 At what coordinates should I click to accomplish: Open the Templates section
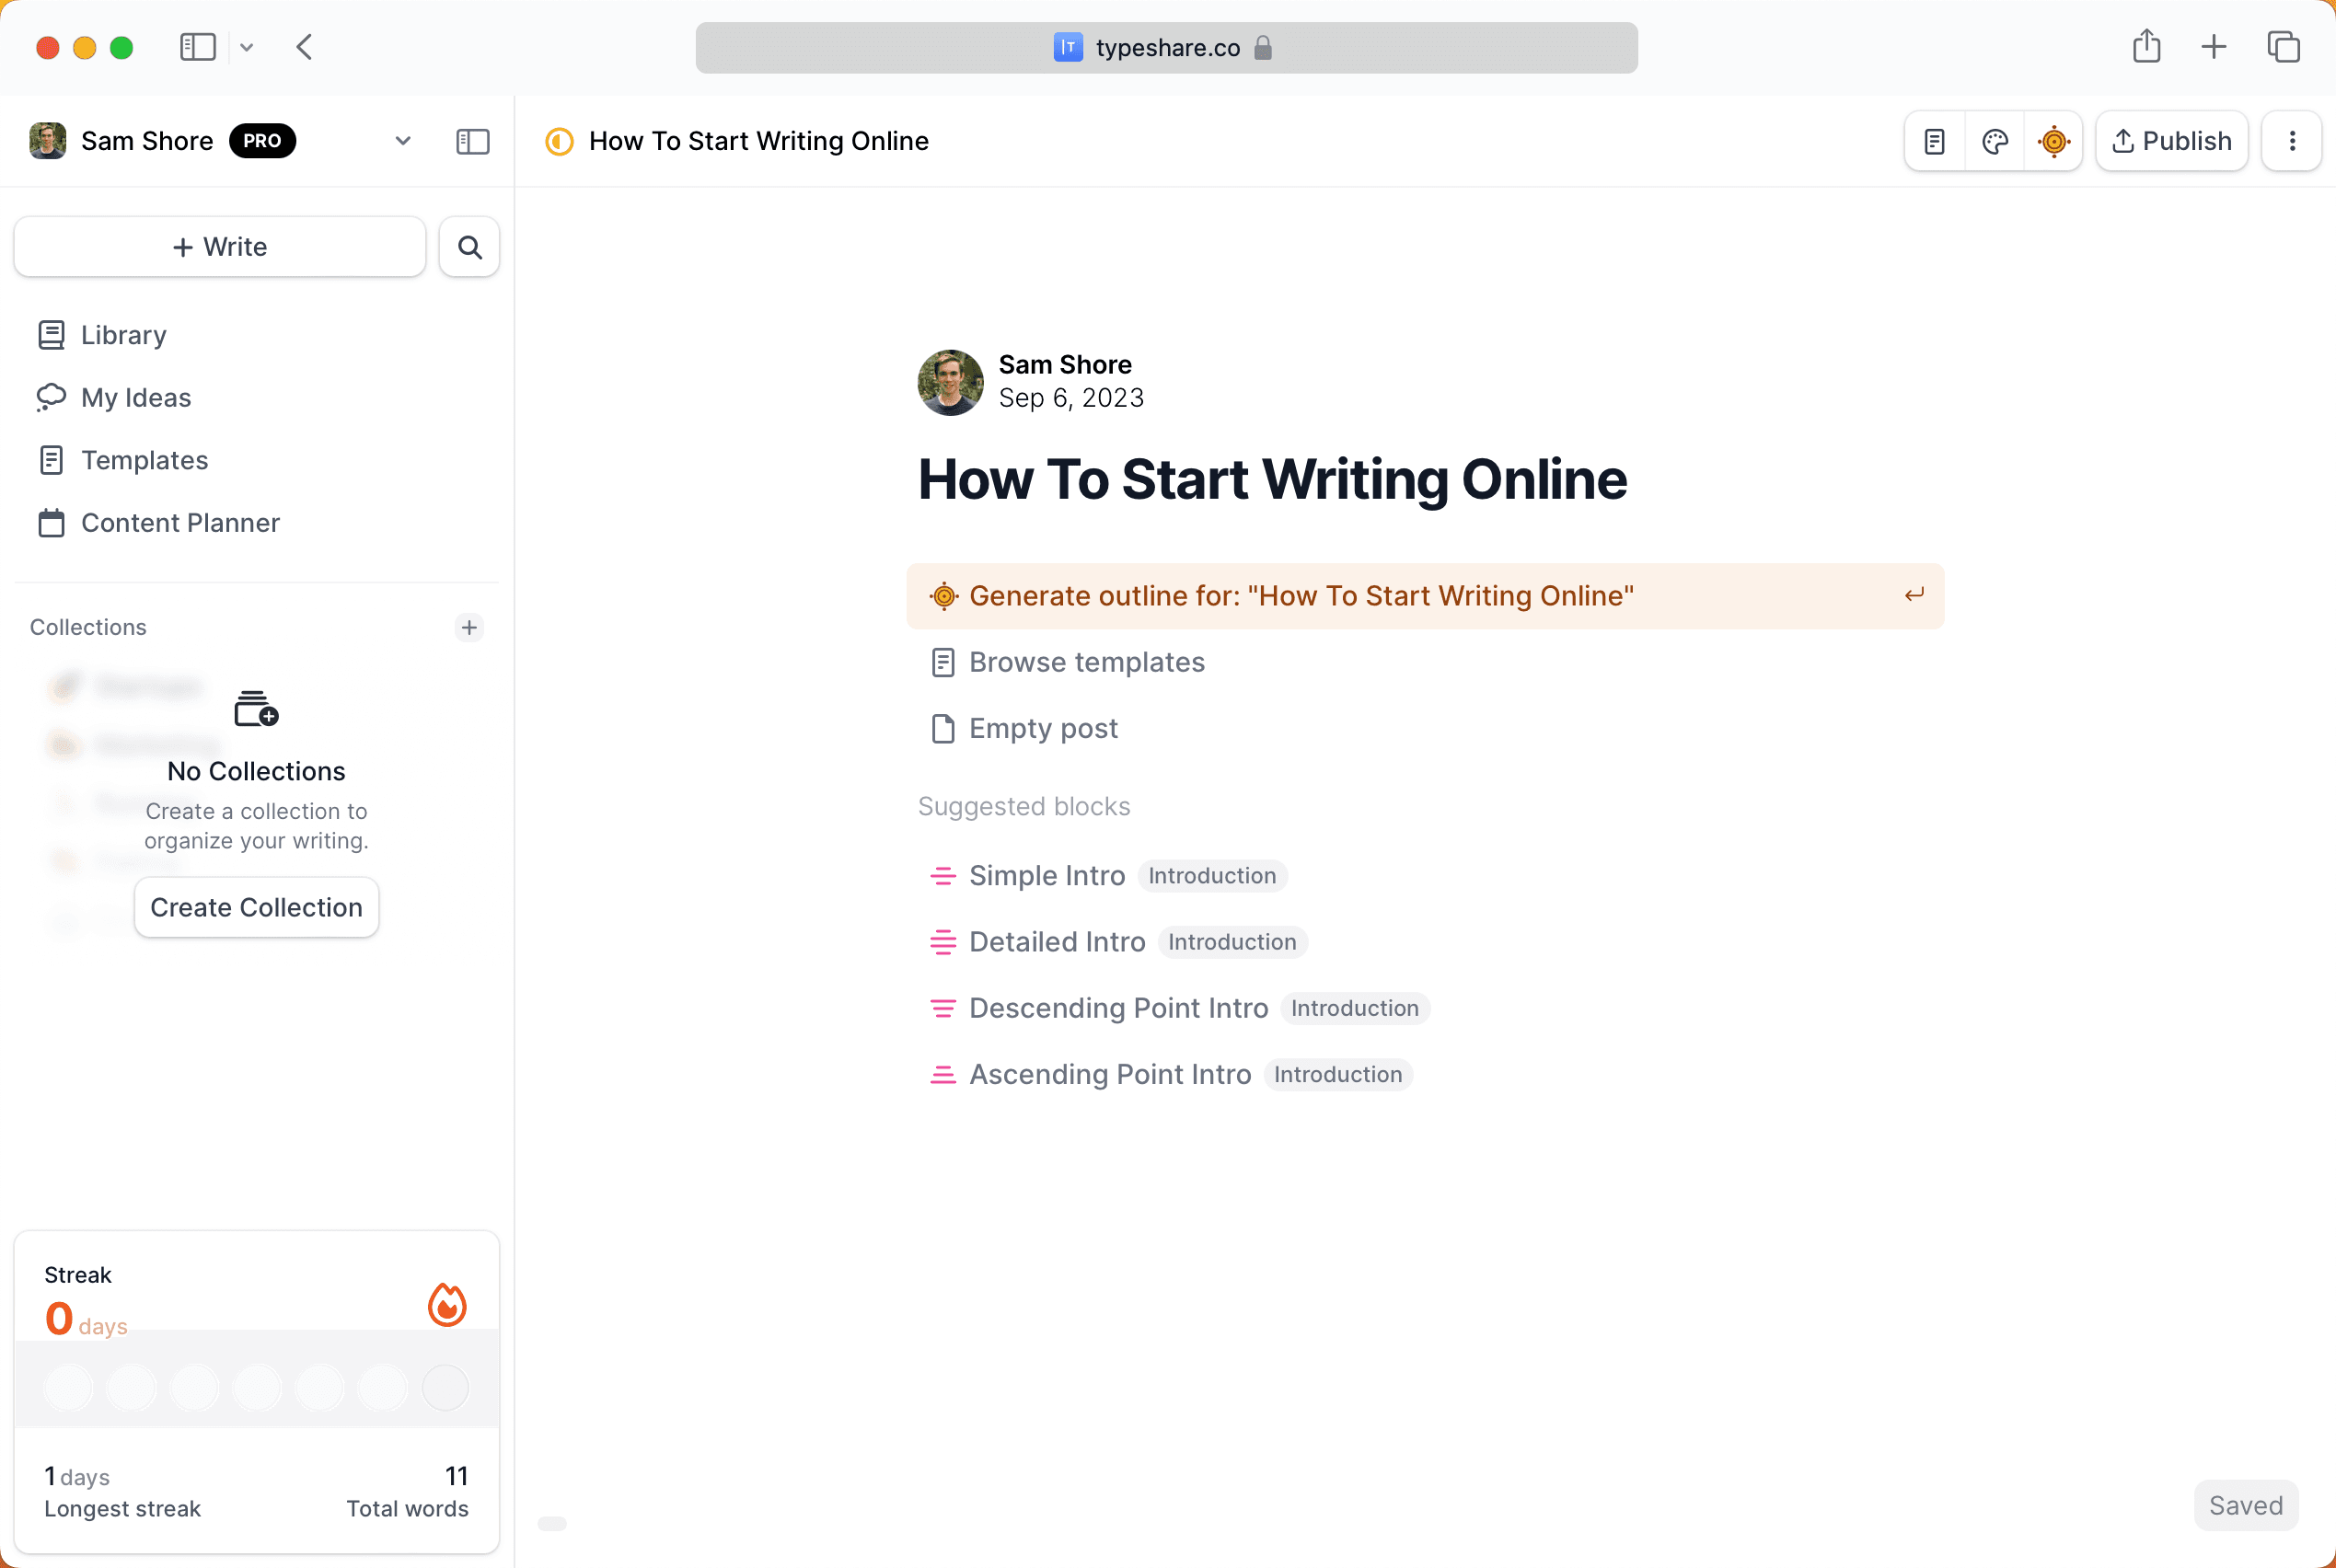point(144,460)
